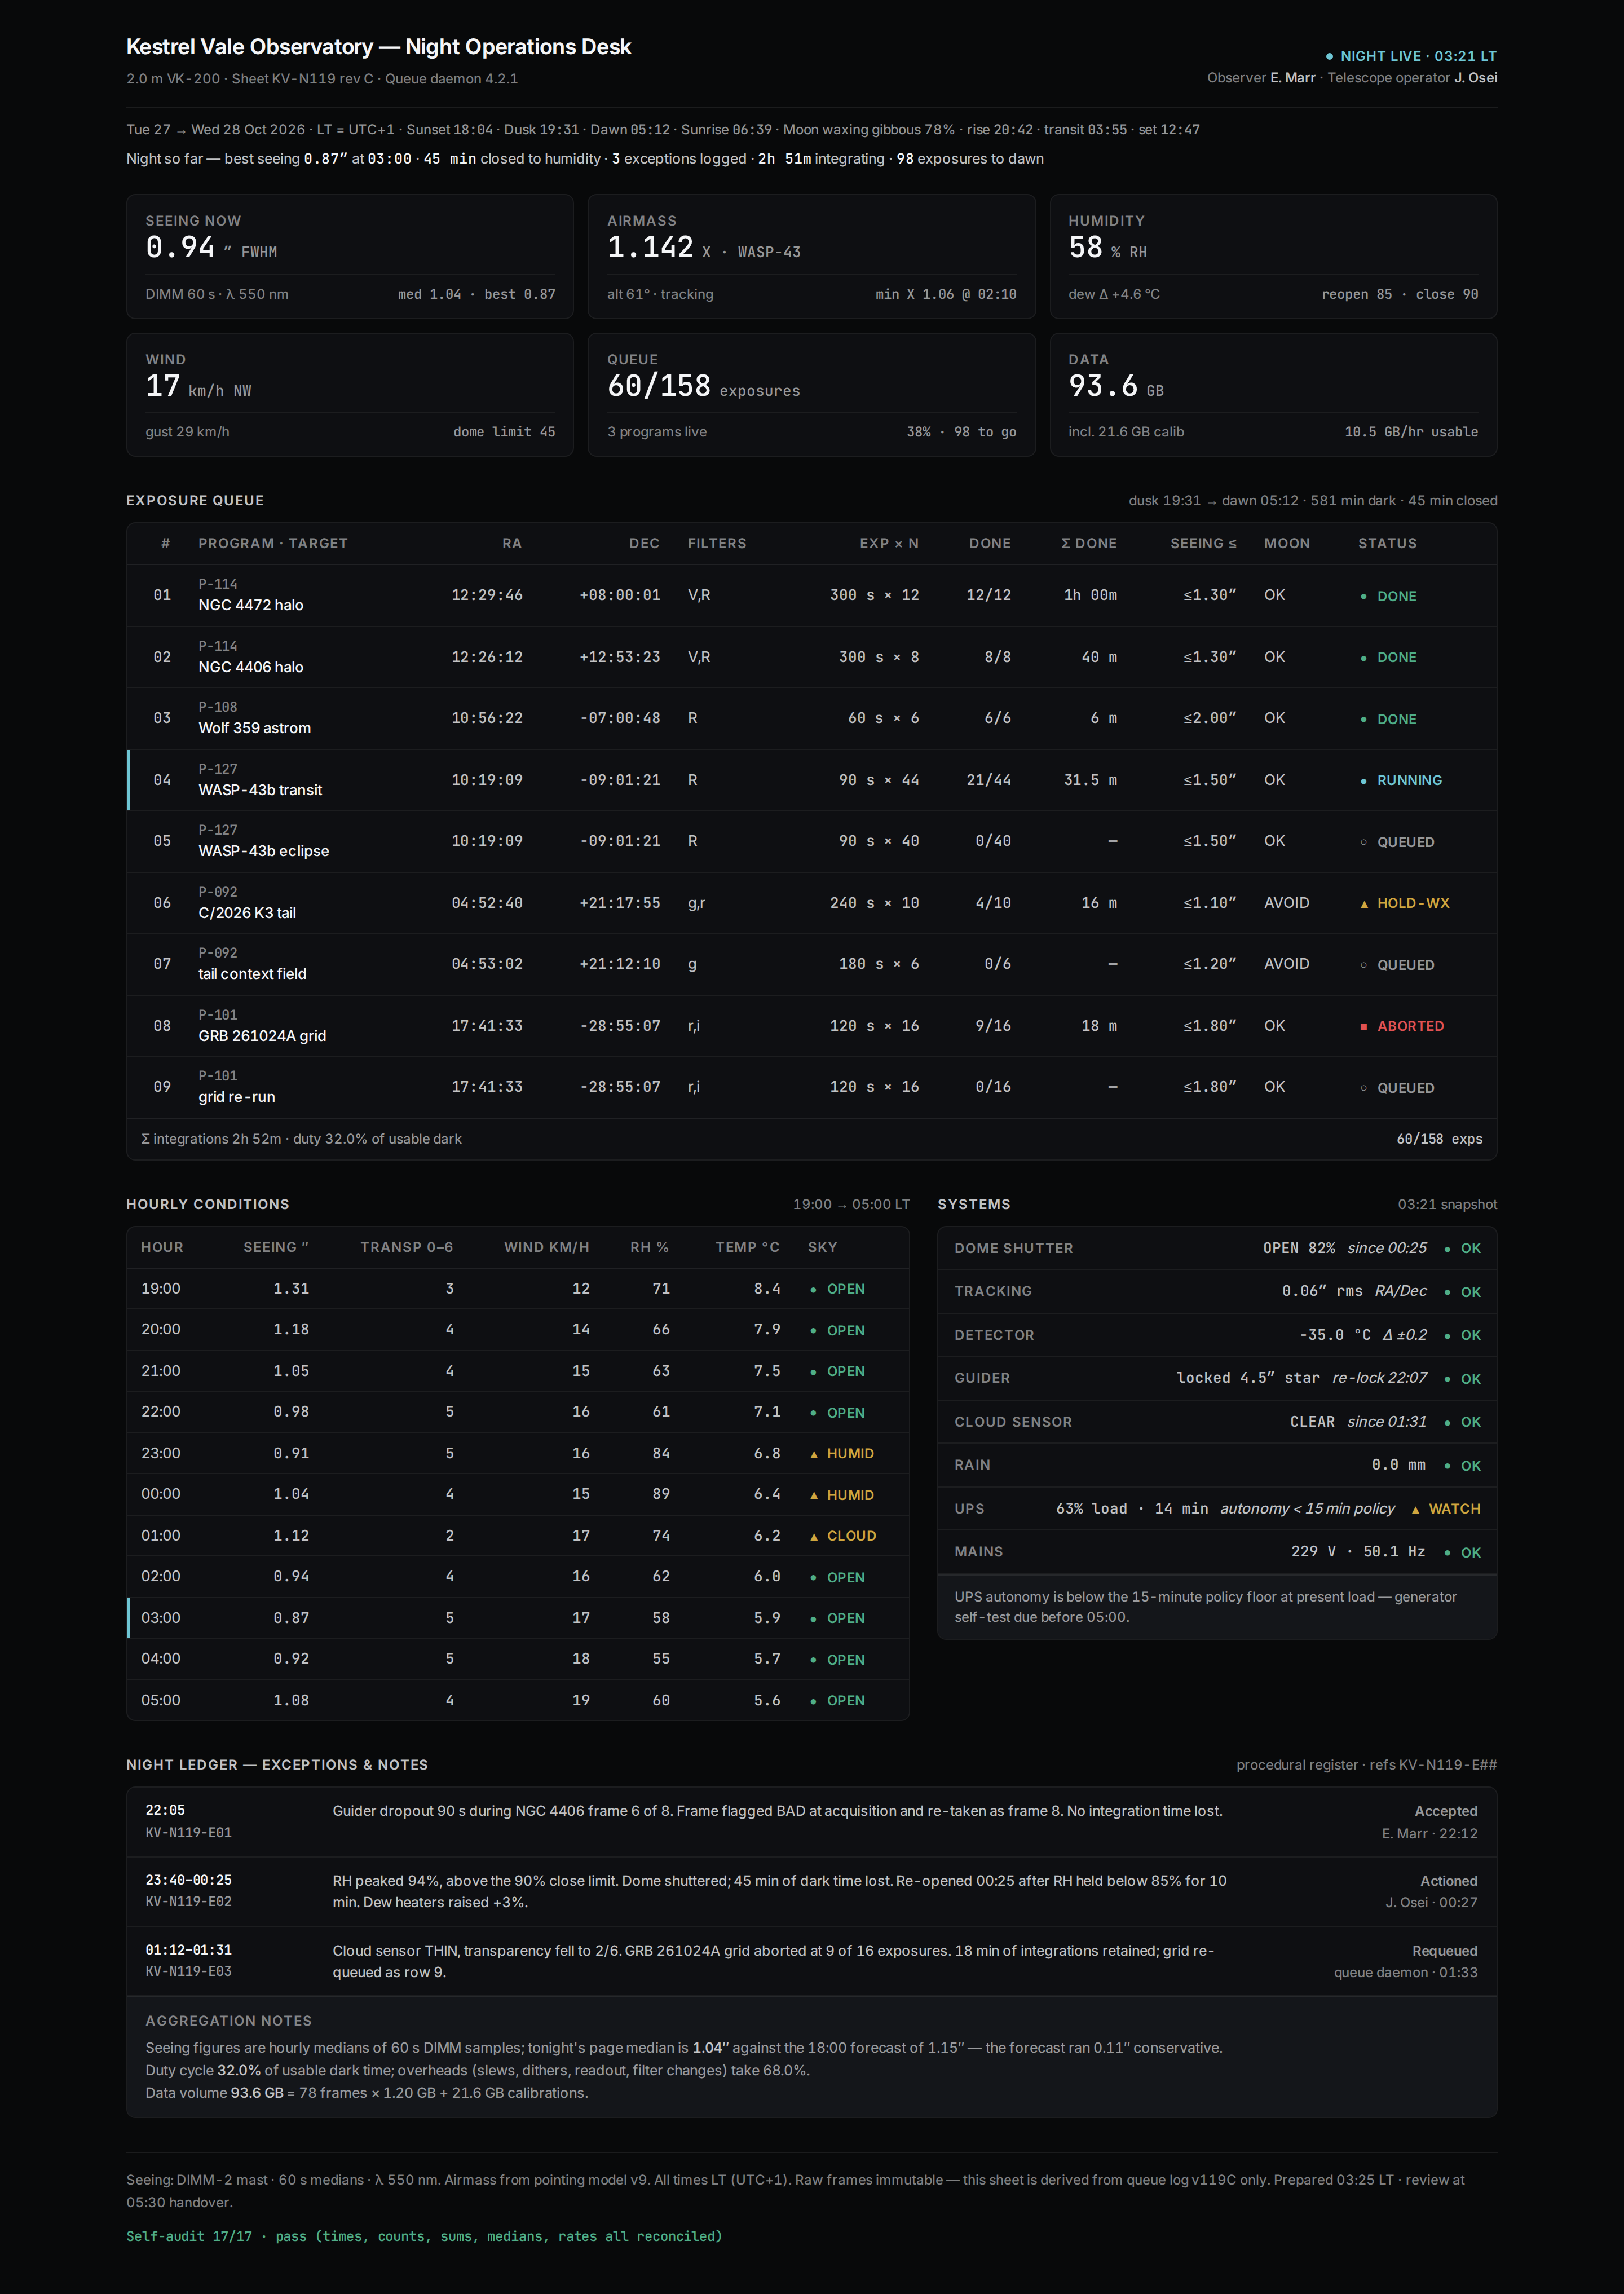Select the NGC 4472 halo target row

(x=812, y=595)
